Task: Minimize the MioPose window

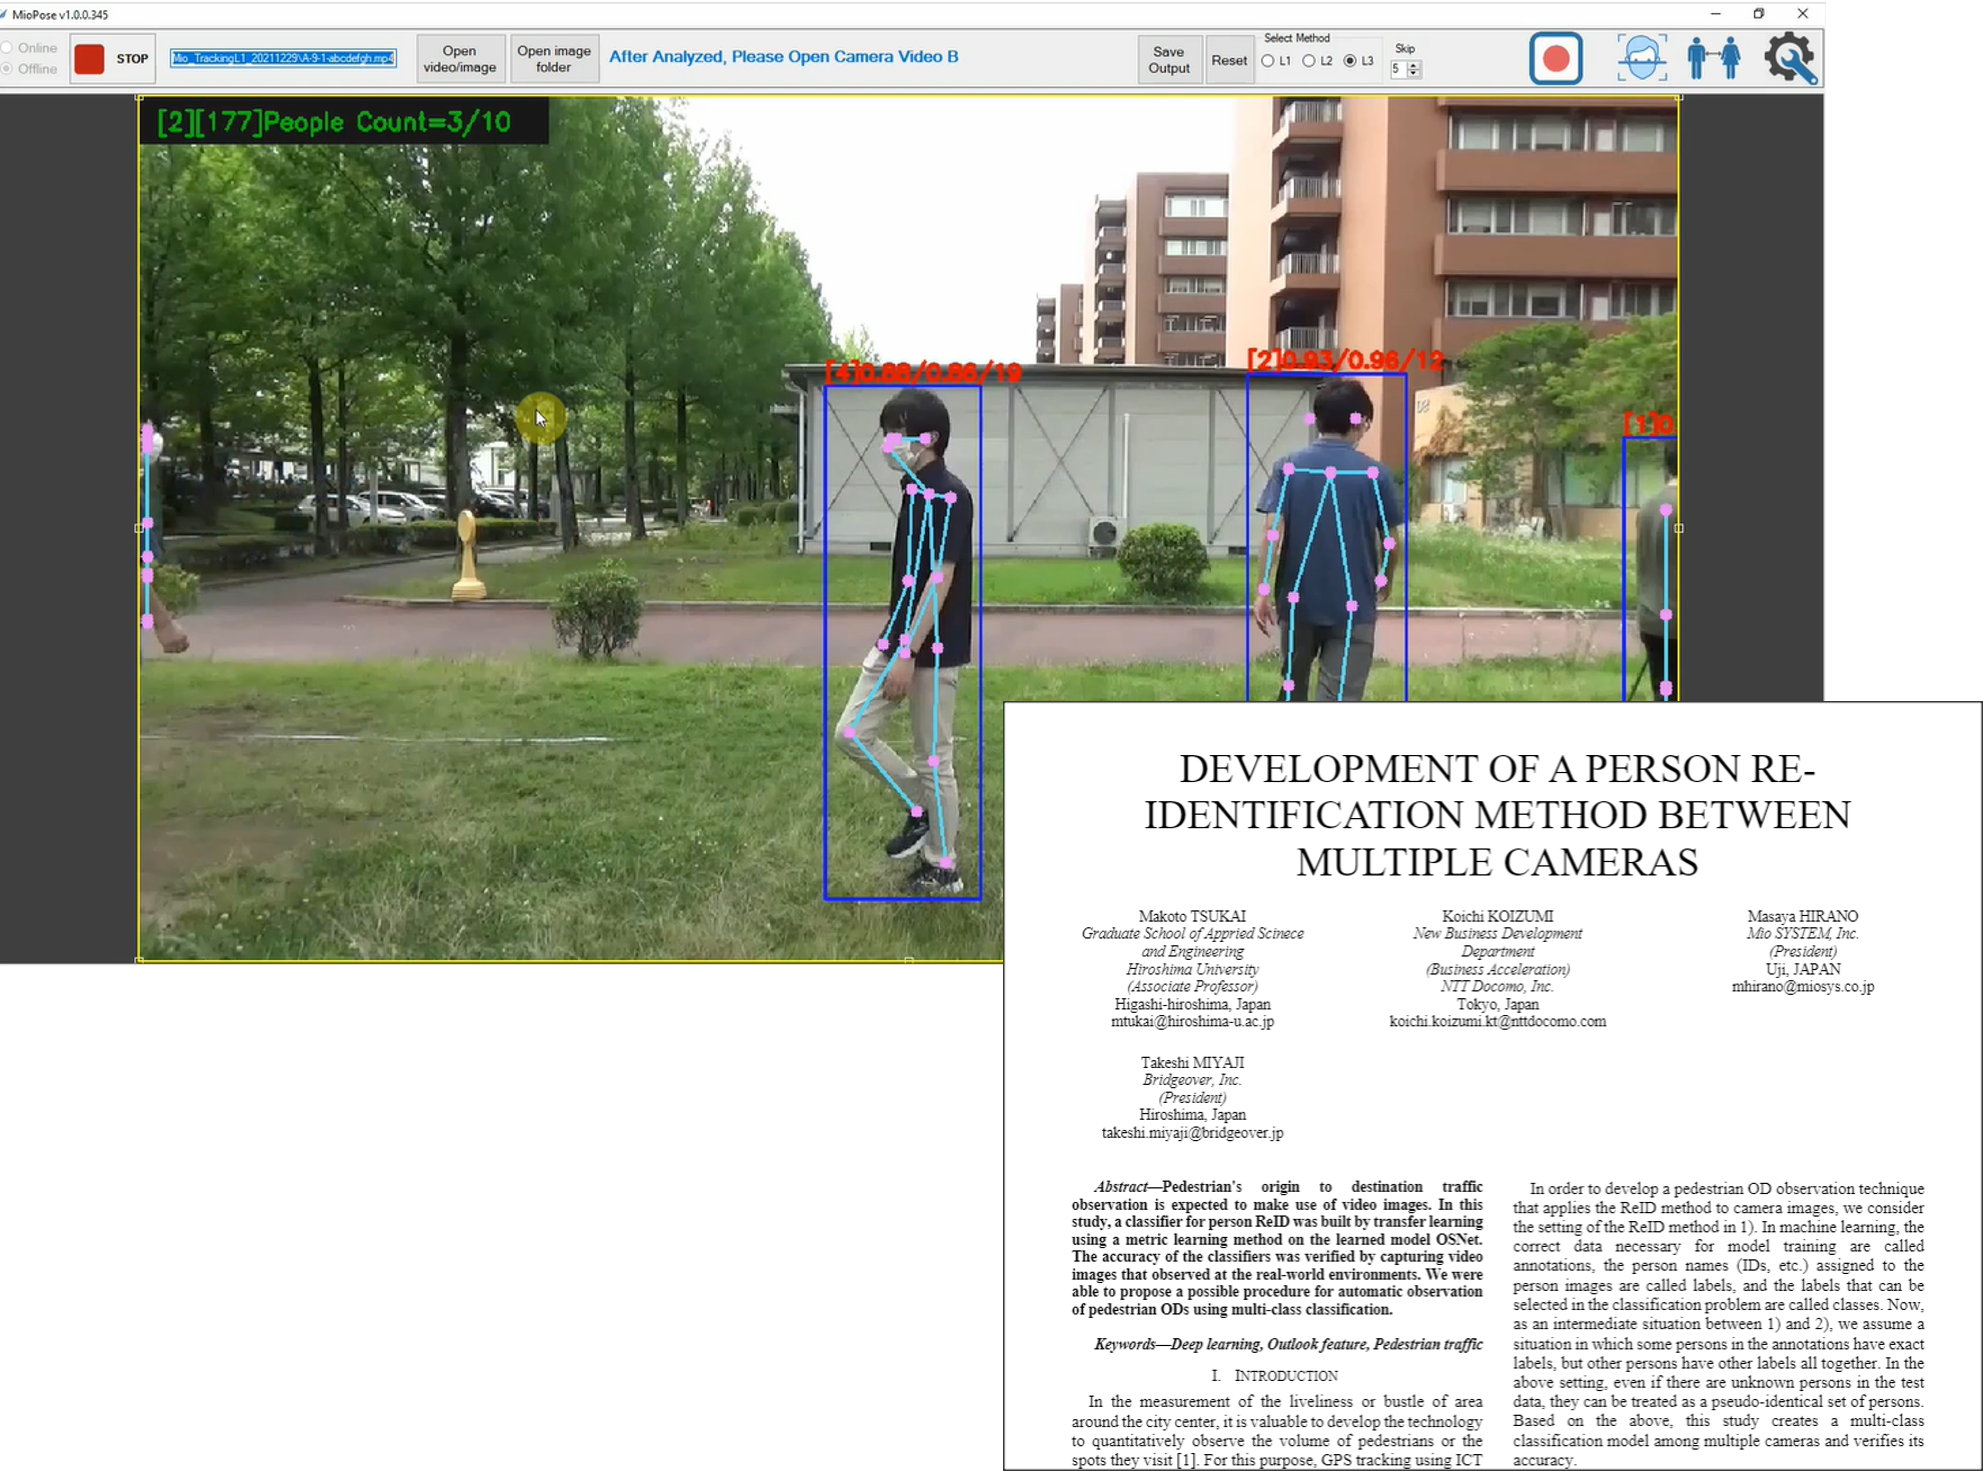Action: click(x=1715, y=14)
